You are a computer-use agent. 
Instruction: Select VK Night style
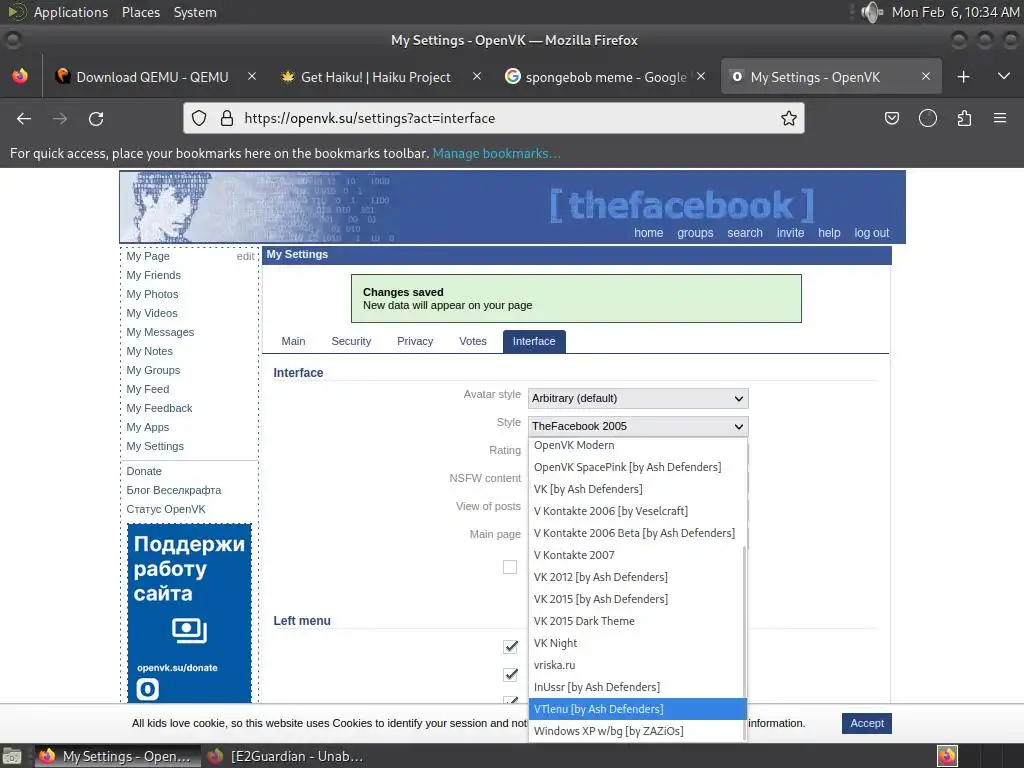(635, 643)
